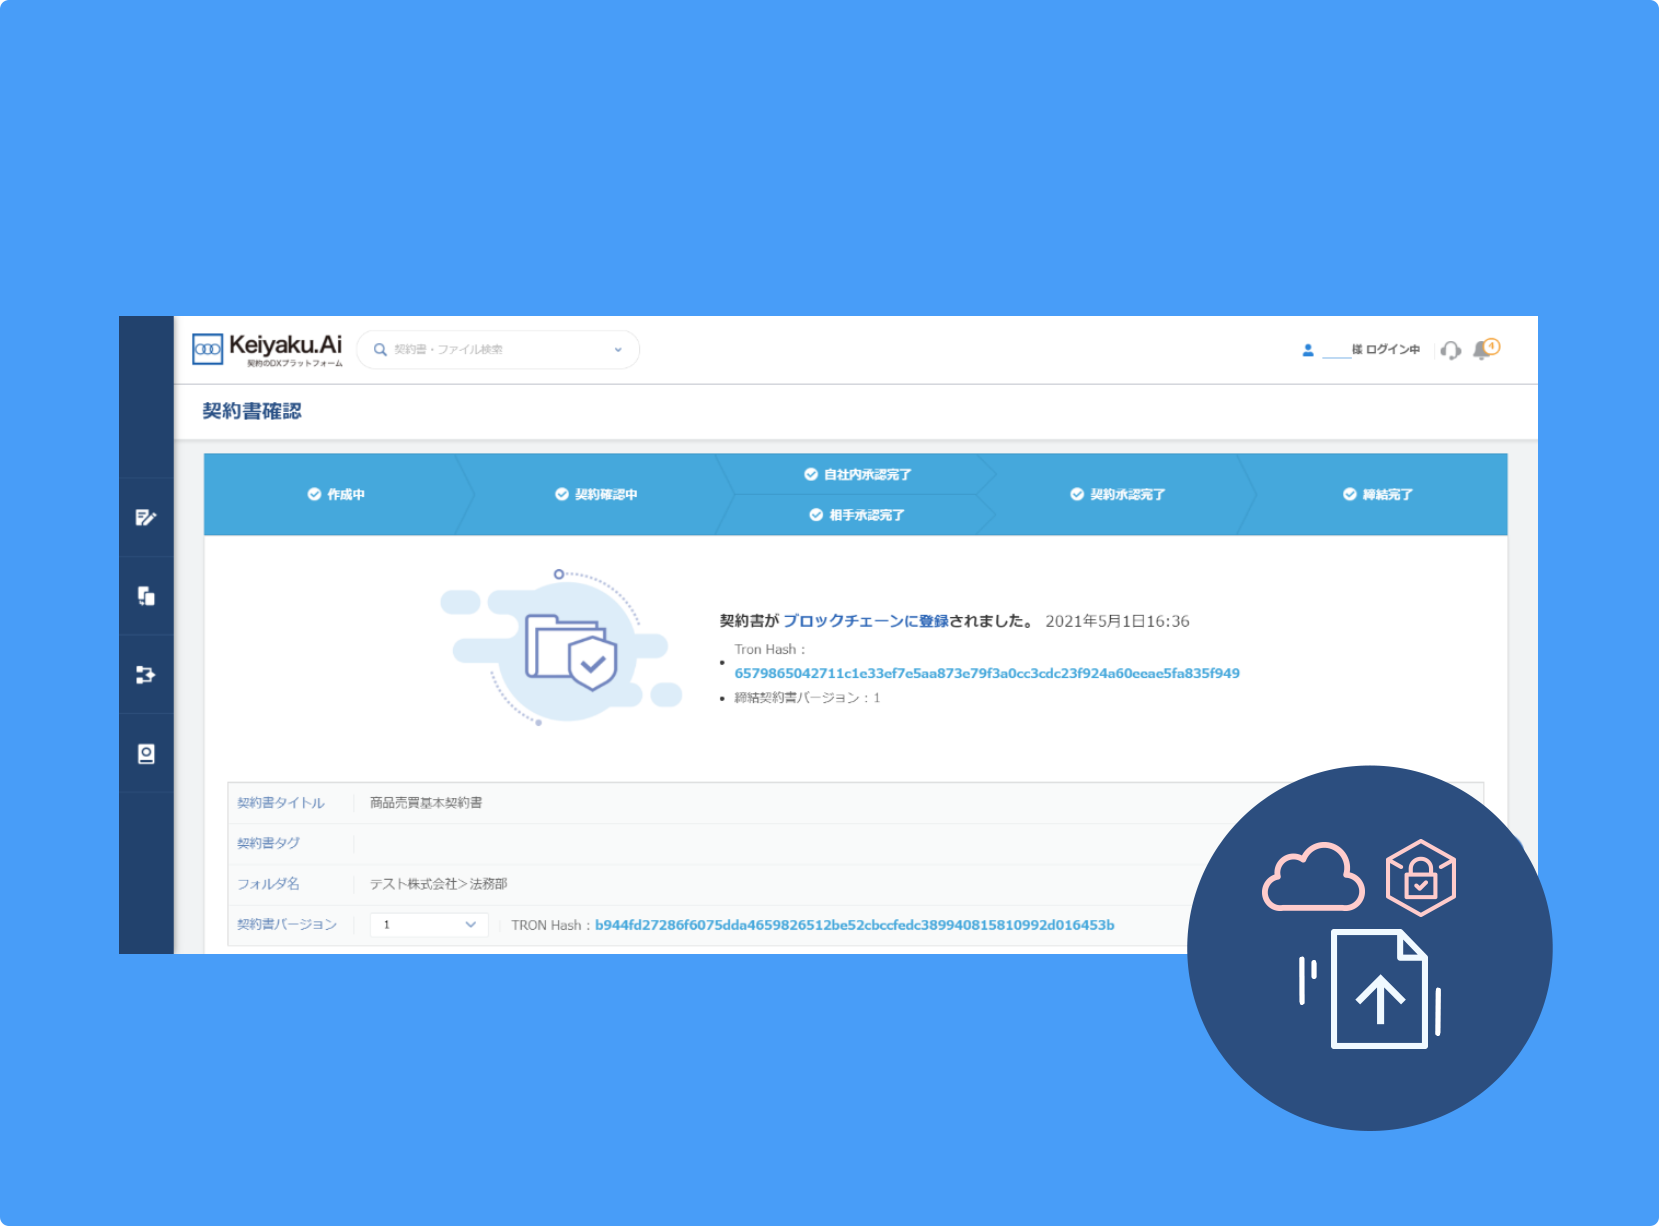
Task: Click the 商品売買基本契約書 title value
Action: (x=426, y=803)
